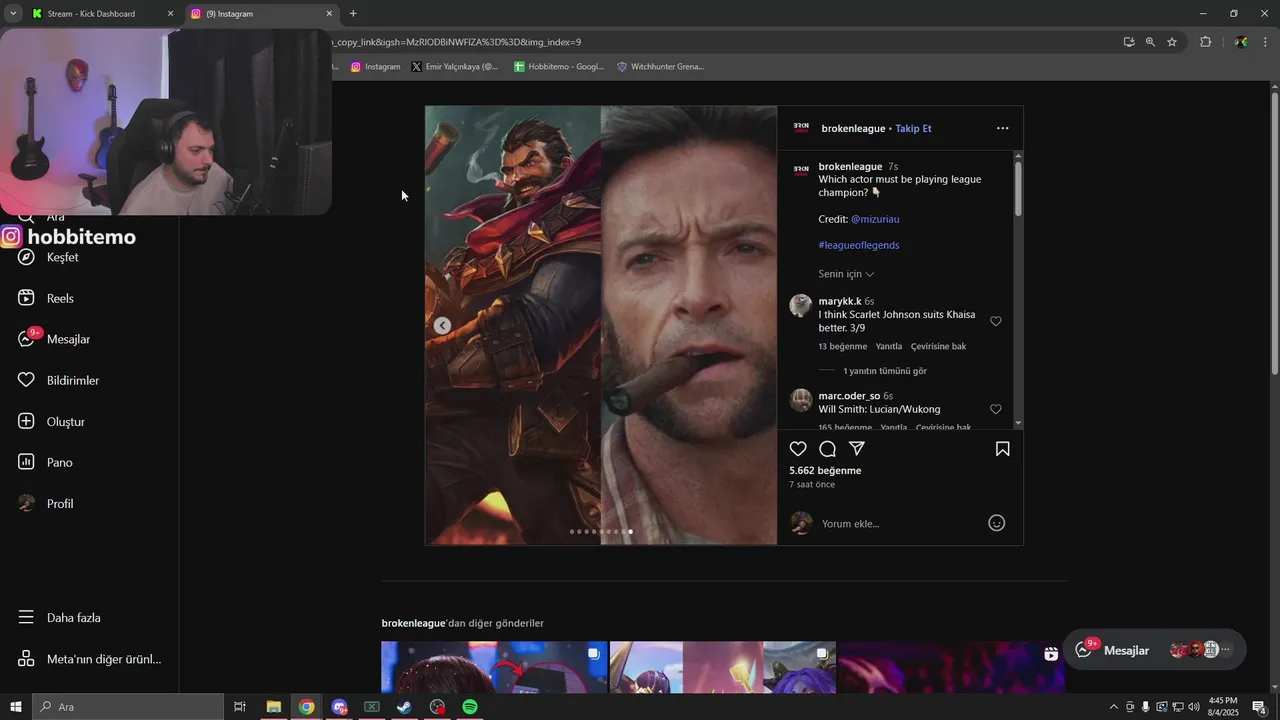Open the second brokenleague other post thumbnail

click(722, 667)
